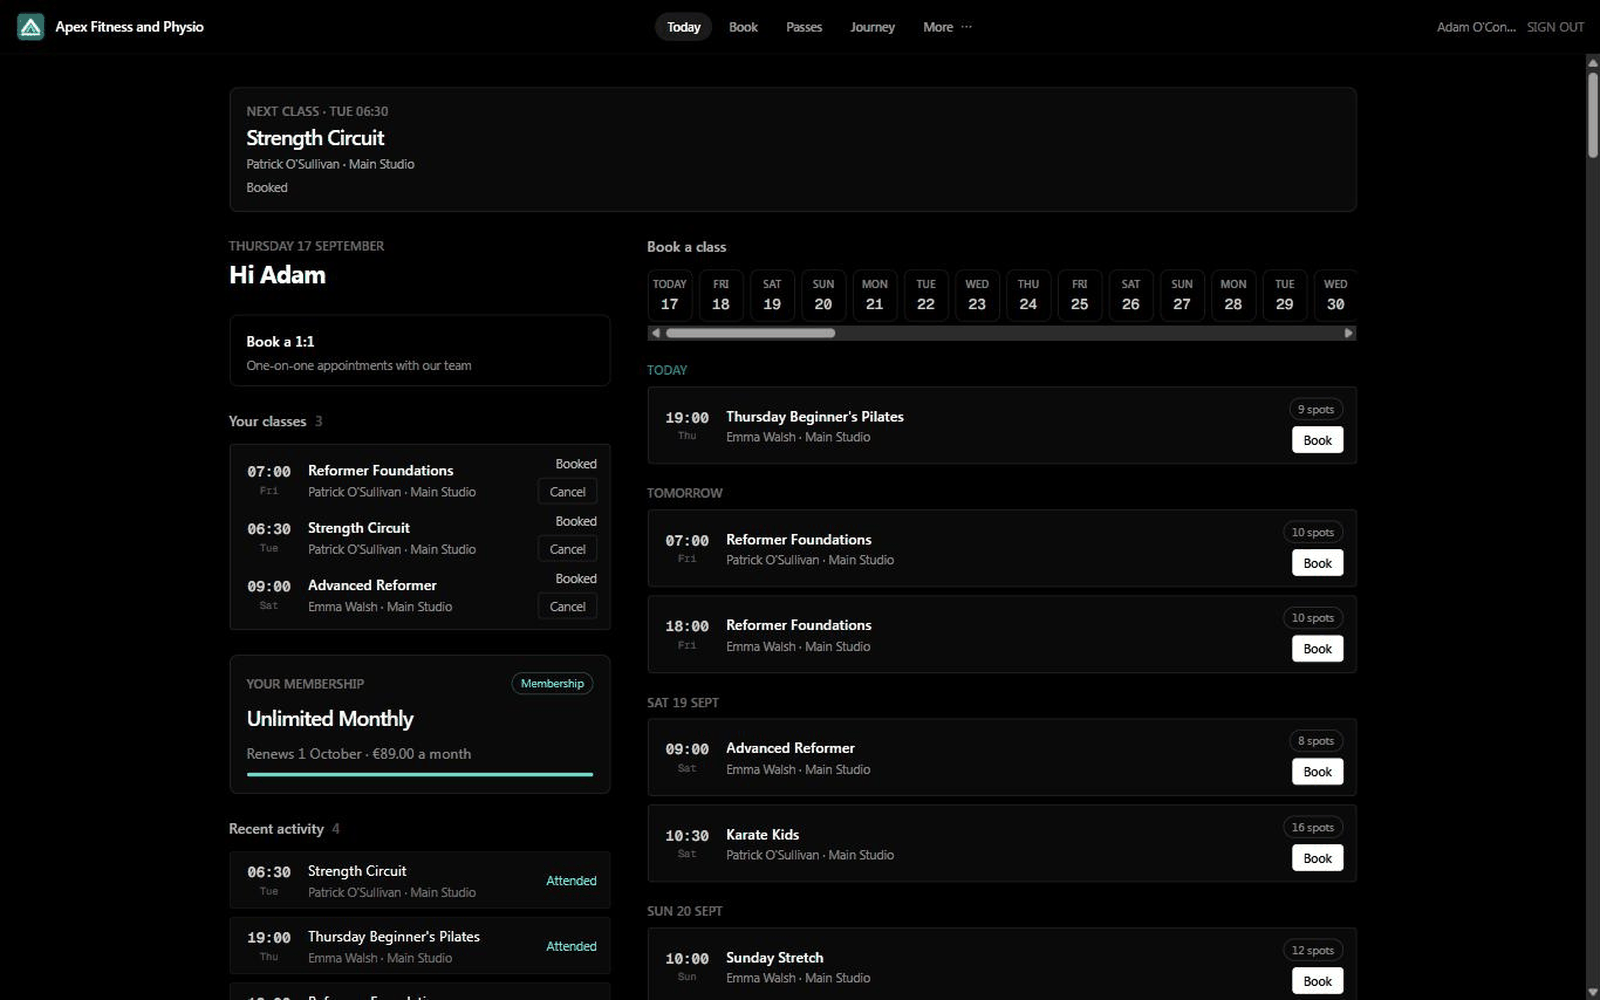Click the SIGN OUT link

point(1555,27)
